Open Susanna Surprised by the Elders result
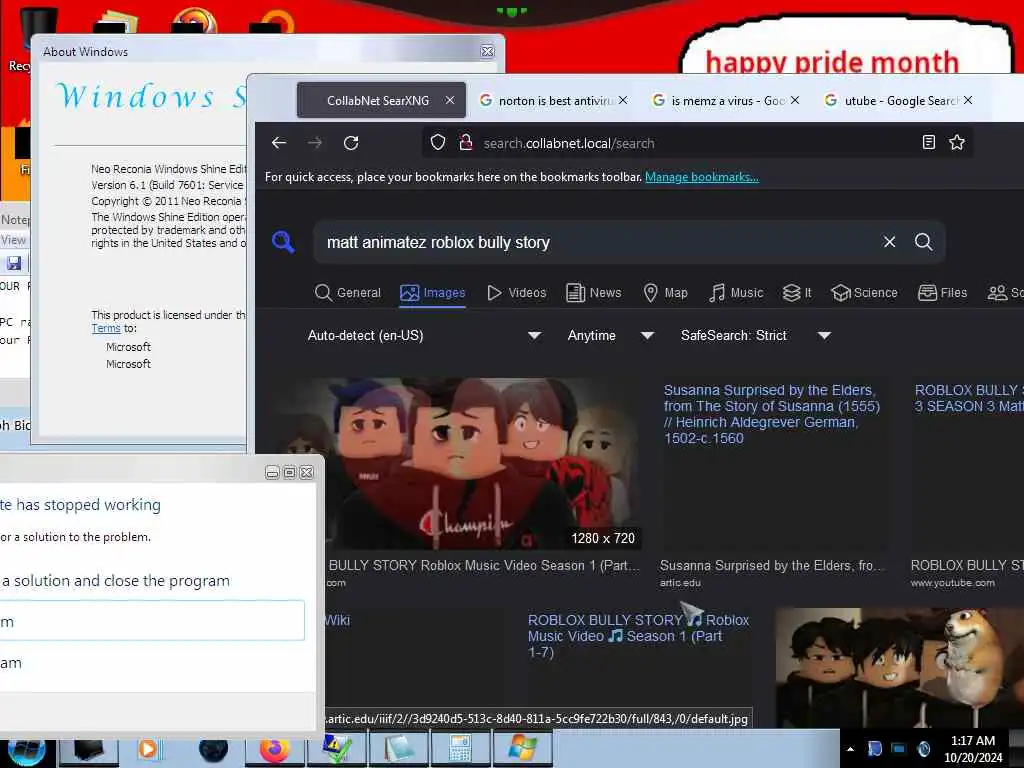The height and width of the screenshot is (768, 1024). pos(772,414)
